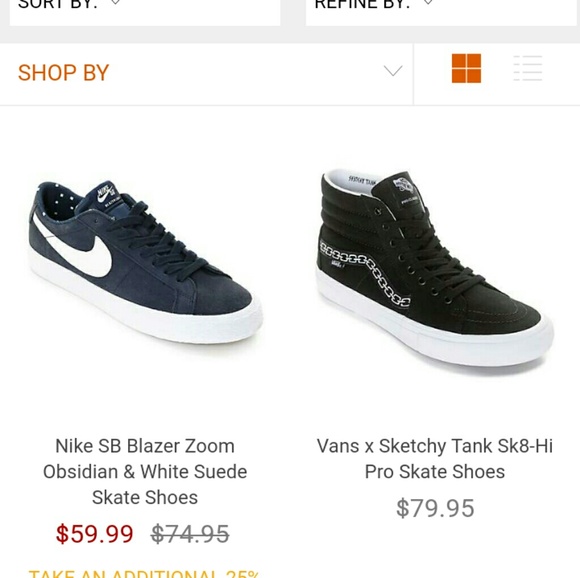The width and height of the screenshot is (580, 578).
Task: Click the chain stripe on Vans shoe
Action: click(x=365, y=274)
